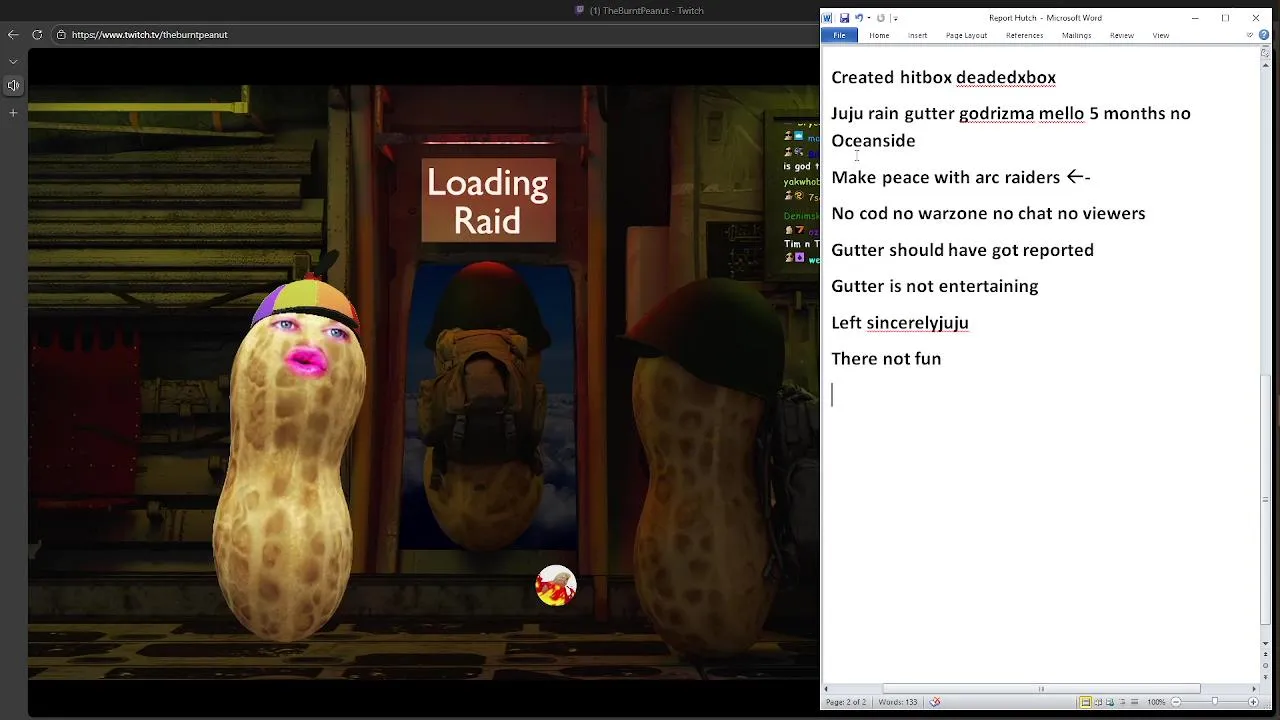This screenshot has height=720, width=1280.
Task: Open the Review ribbon tab
Action: 1121,35
